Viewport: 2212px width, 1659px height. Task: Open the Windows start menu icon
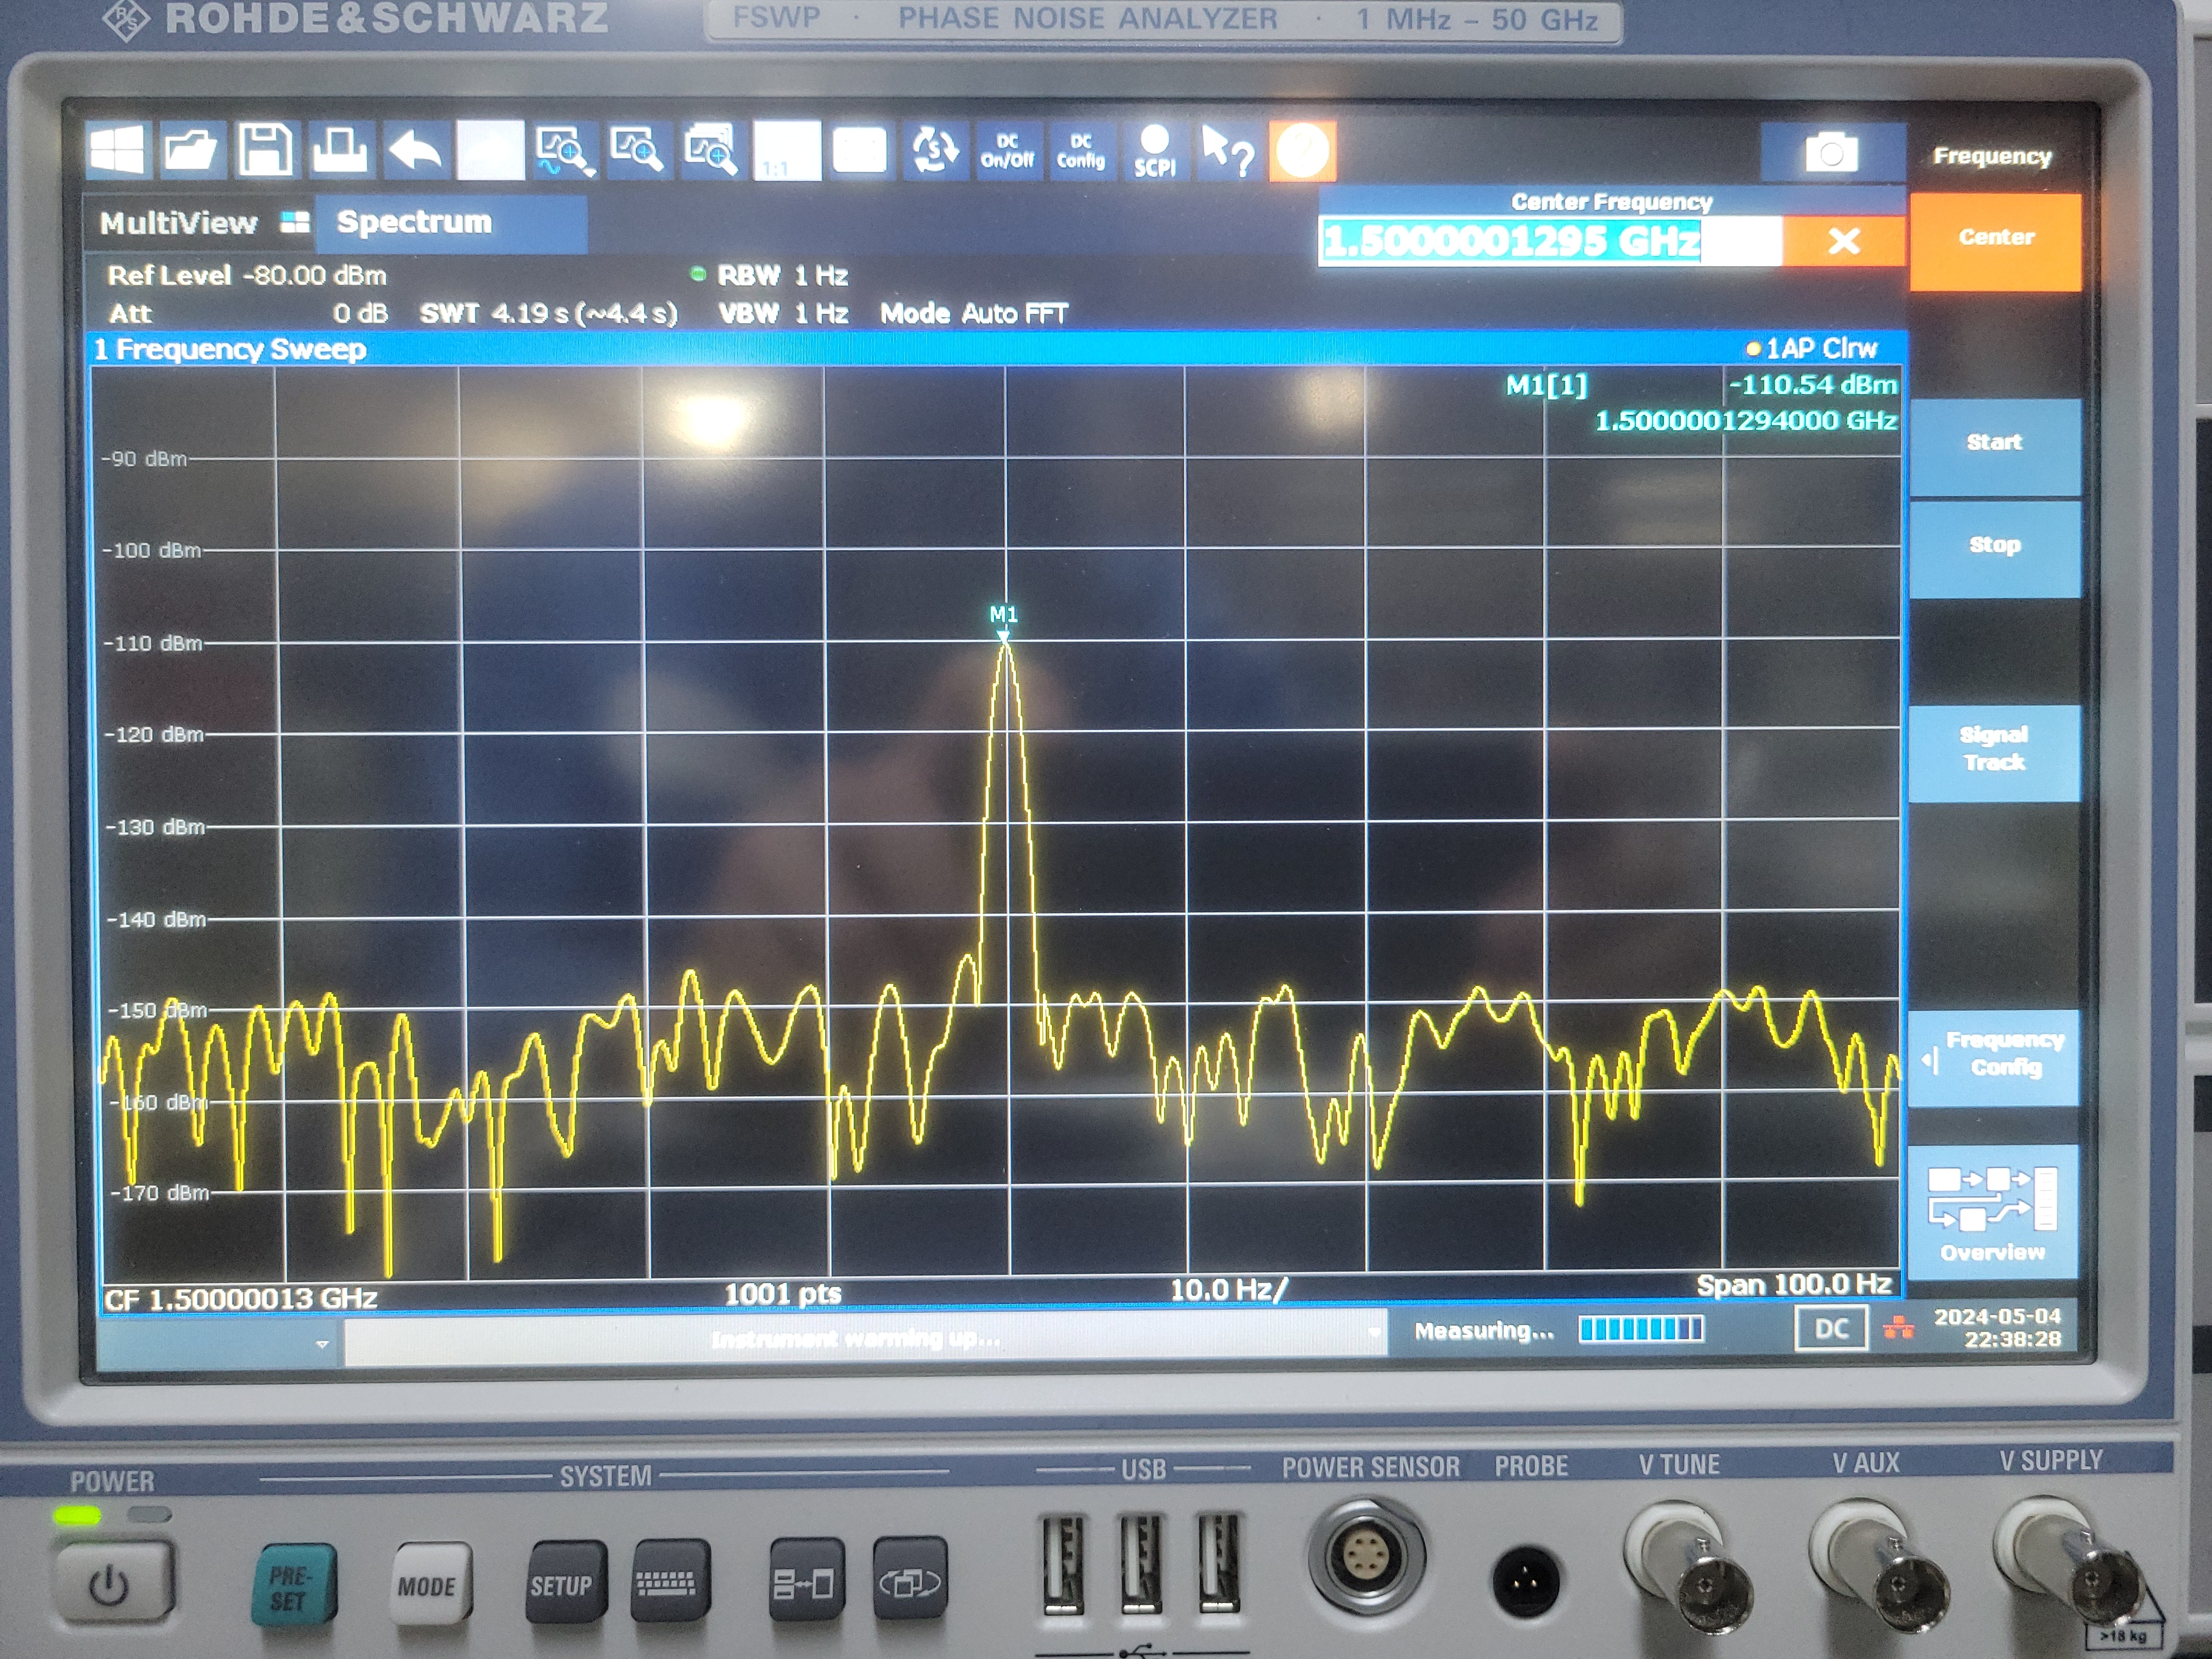tap(118, 151)
